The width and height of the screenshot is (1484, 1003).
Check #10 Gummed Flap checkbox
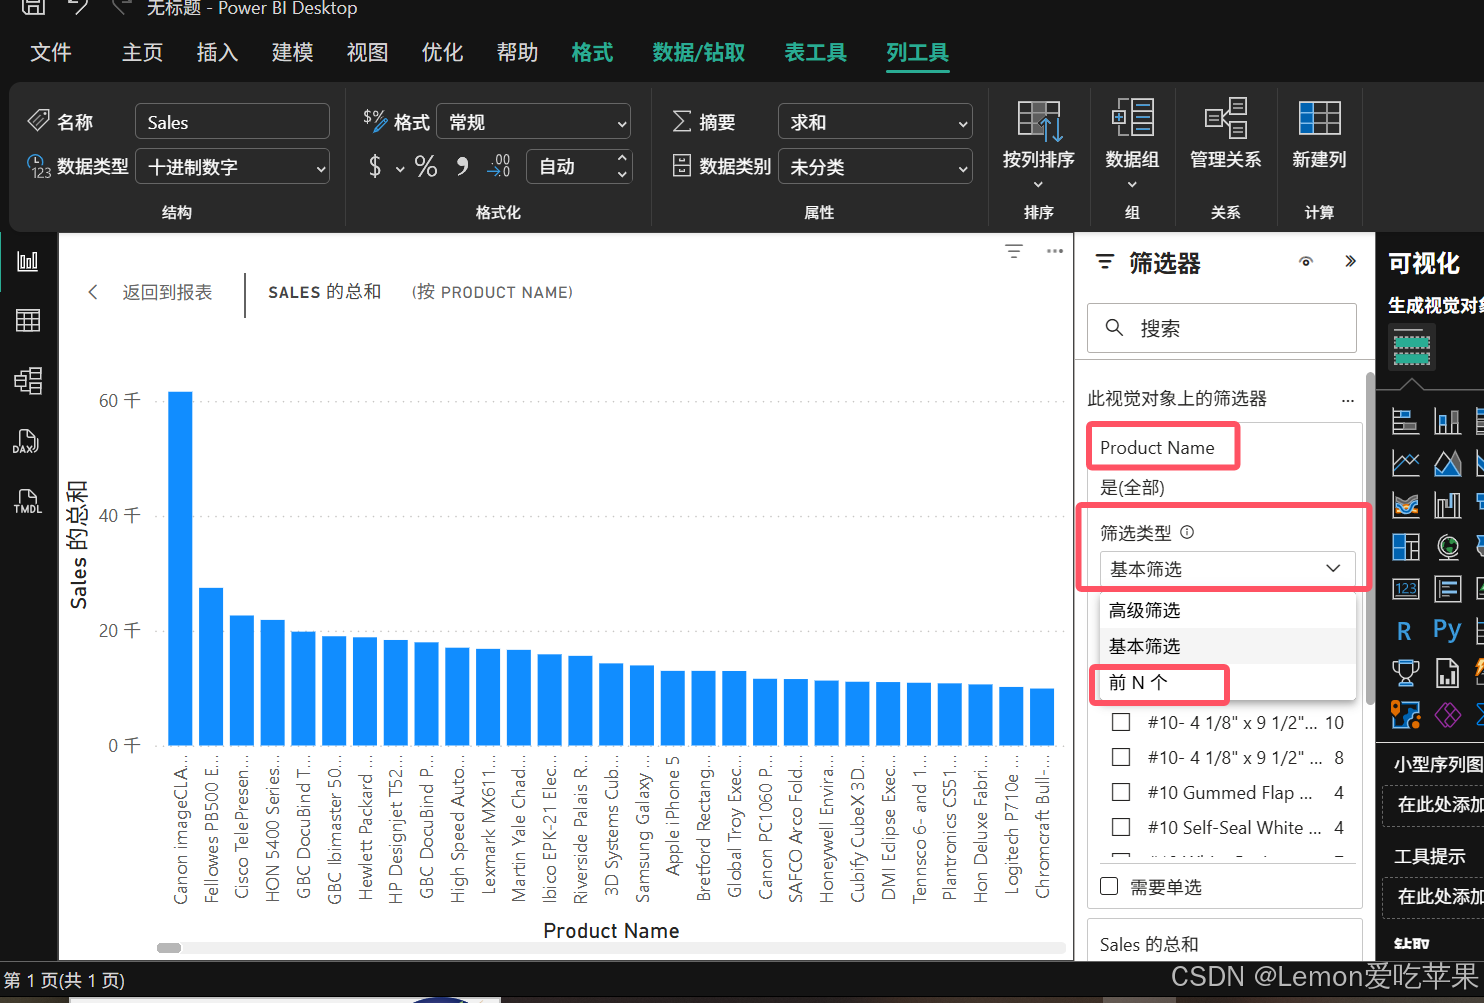click(x=1121, y=792)
